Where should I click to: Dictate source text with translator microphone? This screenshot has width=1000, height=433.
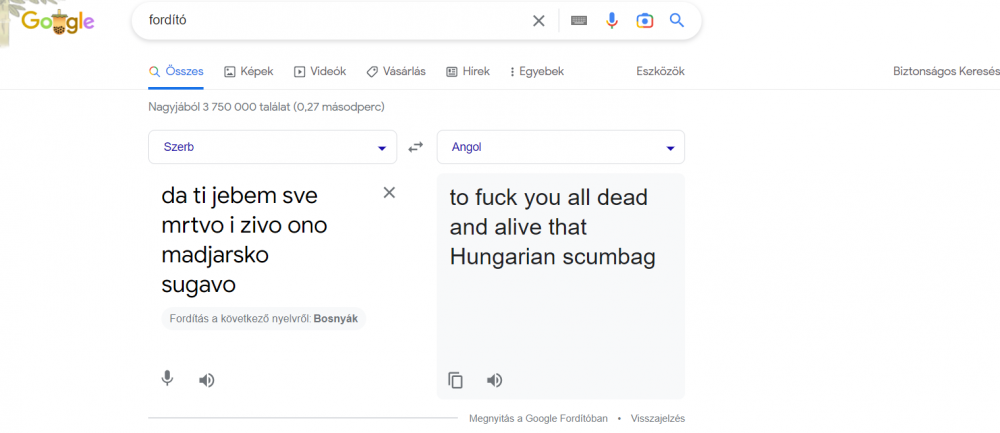point(167,379)
